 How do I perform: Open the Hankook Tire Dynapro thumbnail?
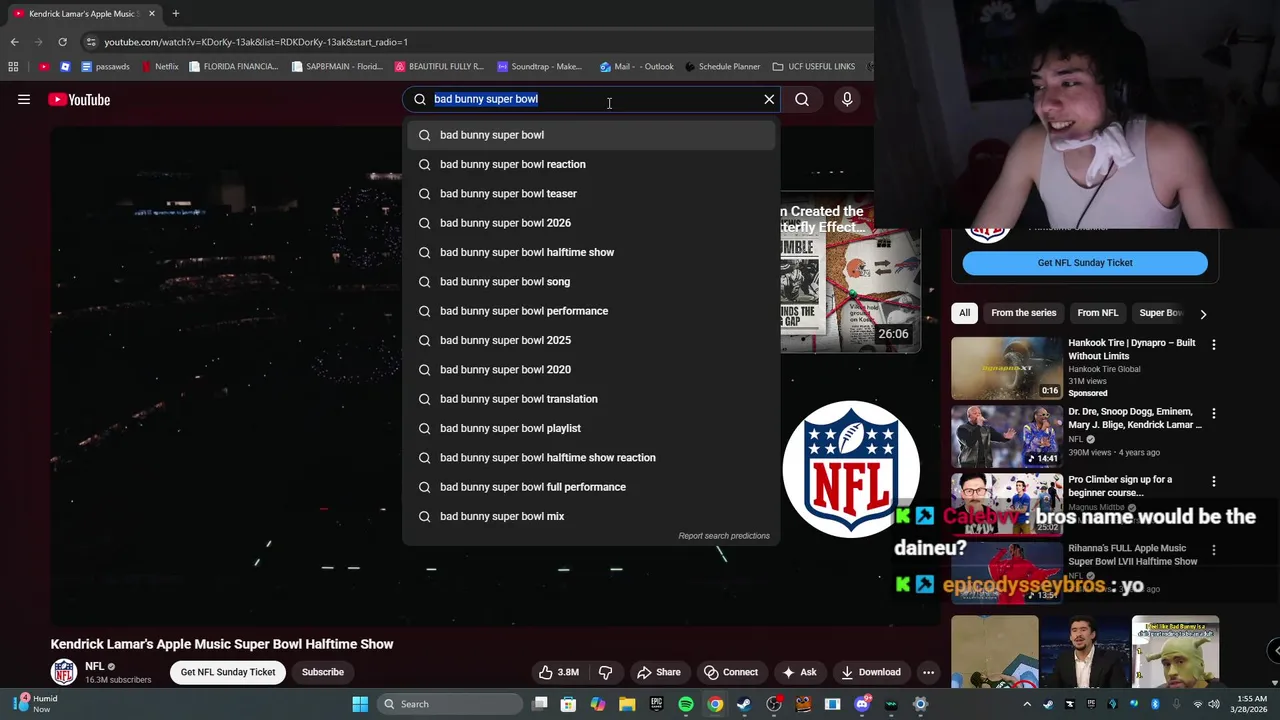(1007, 368)
